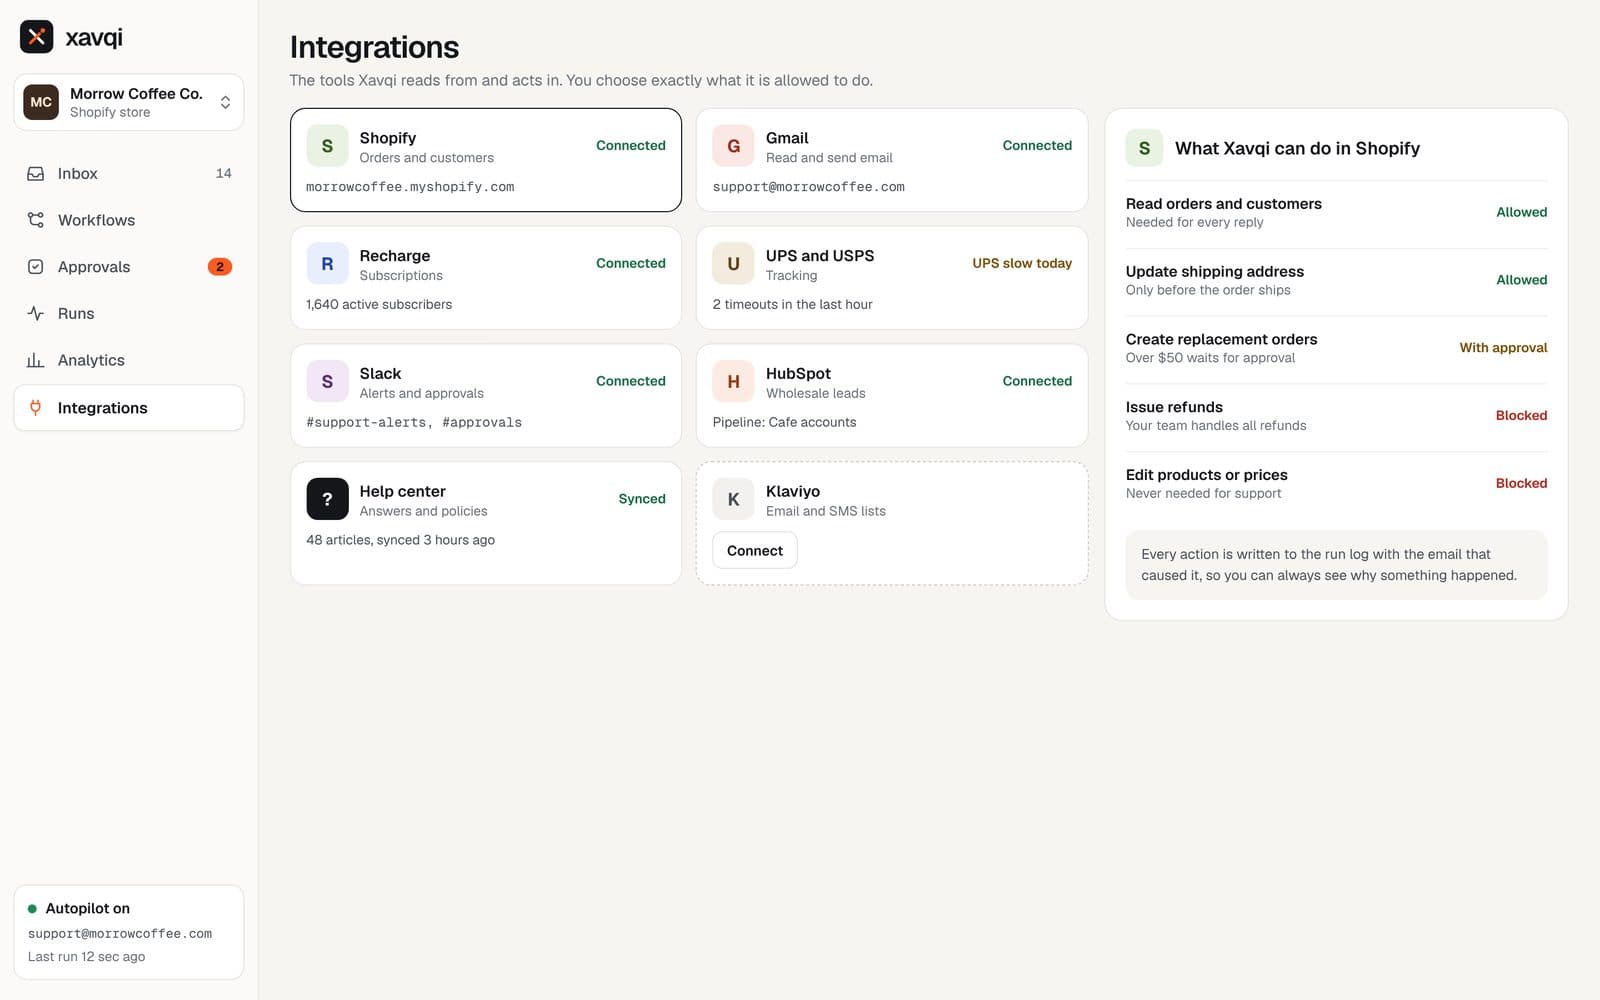1600x1000 pixels.
Task: Click the Recharge R icon
Action: point(327,264)
